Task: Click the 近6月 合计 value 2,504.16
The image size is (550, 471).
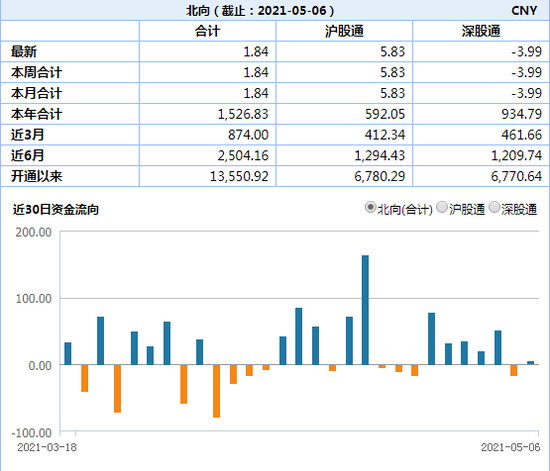Action: pos(243,155)
